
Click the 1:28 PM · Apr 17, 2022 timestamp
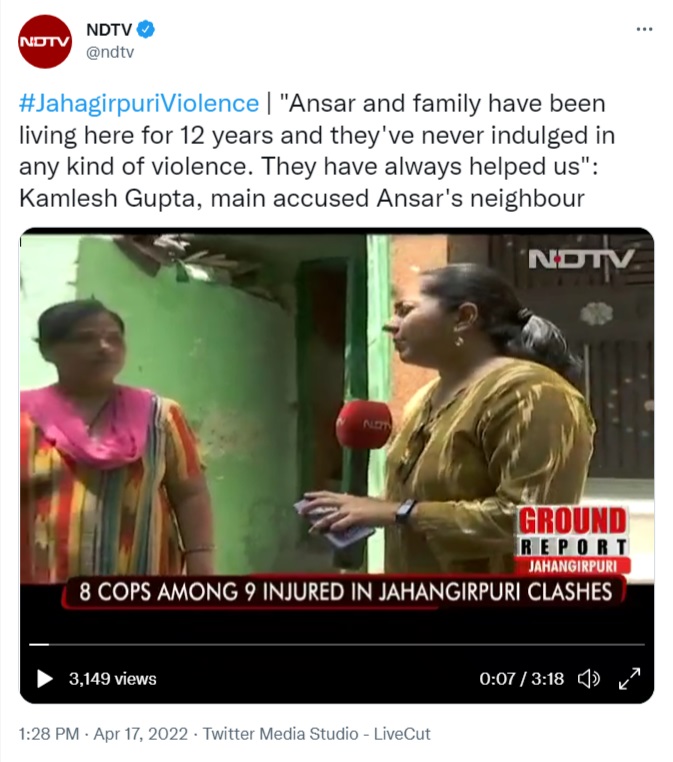103,734
